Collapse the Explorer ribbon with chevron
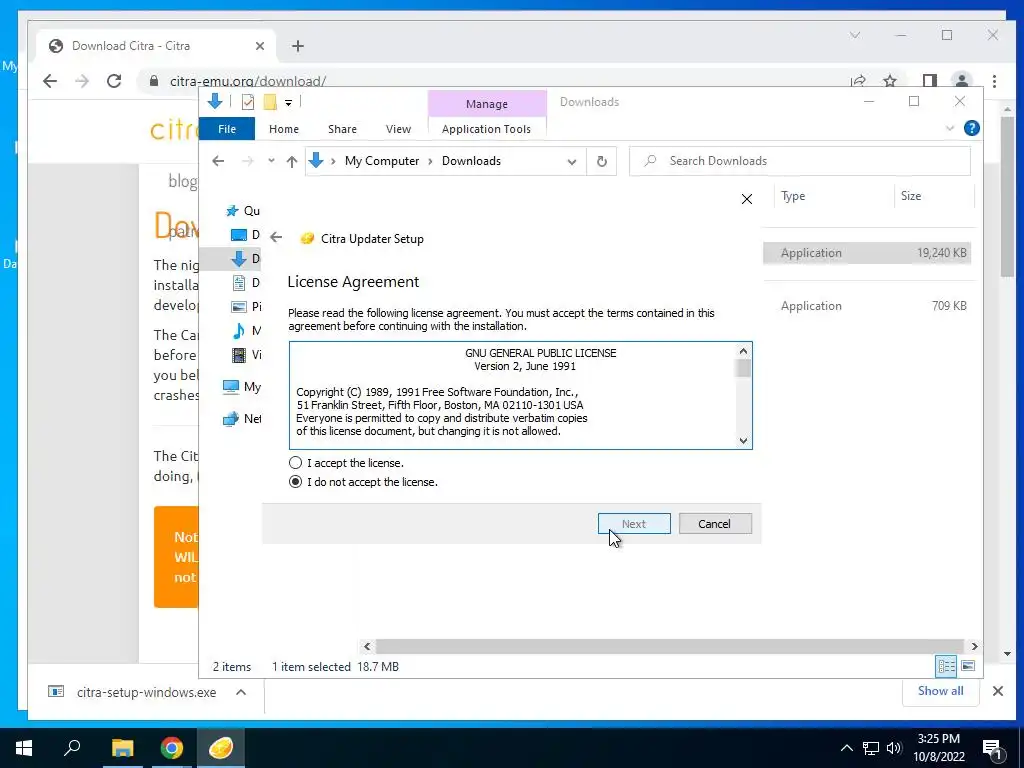The height and width of the screenshot is (768, 1024). [x=950, y=129]
